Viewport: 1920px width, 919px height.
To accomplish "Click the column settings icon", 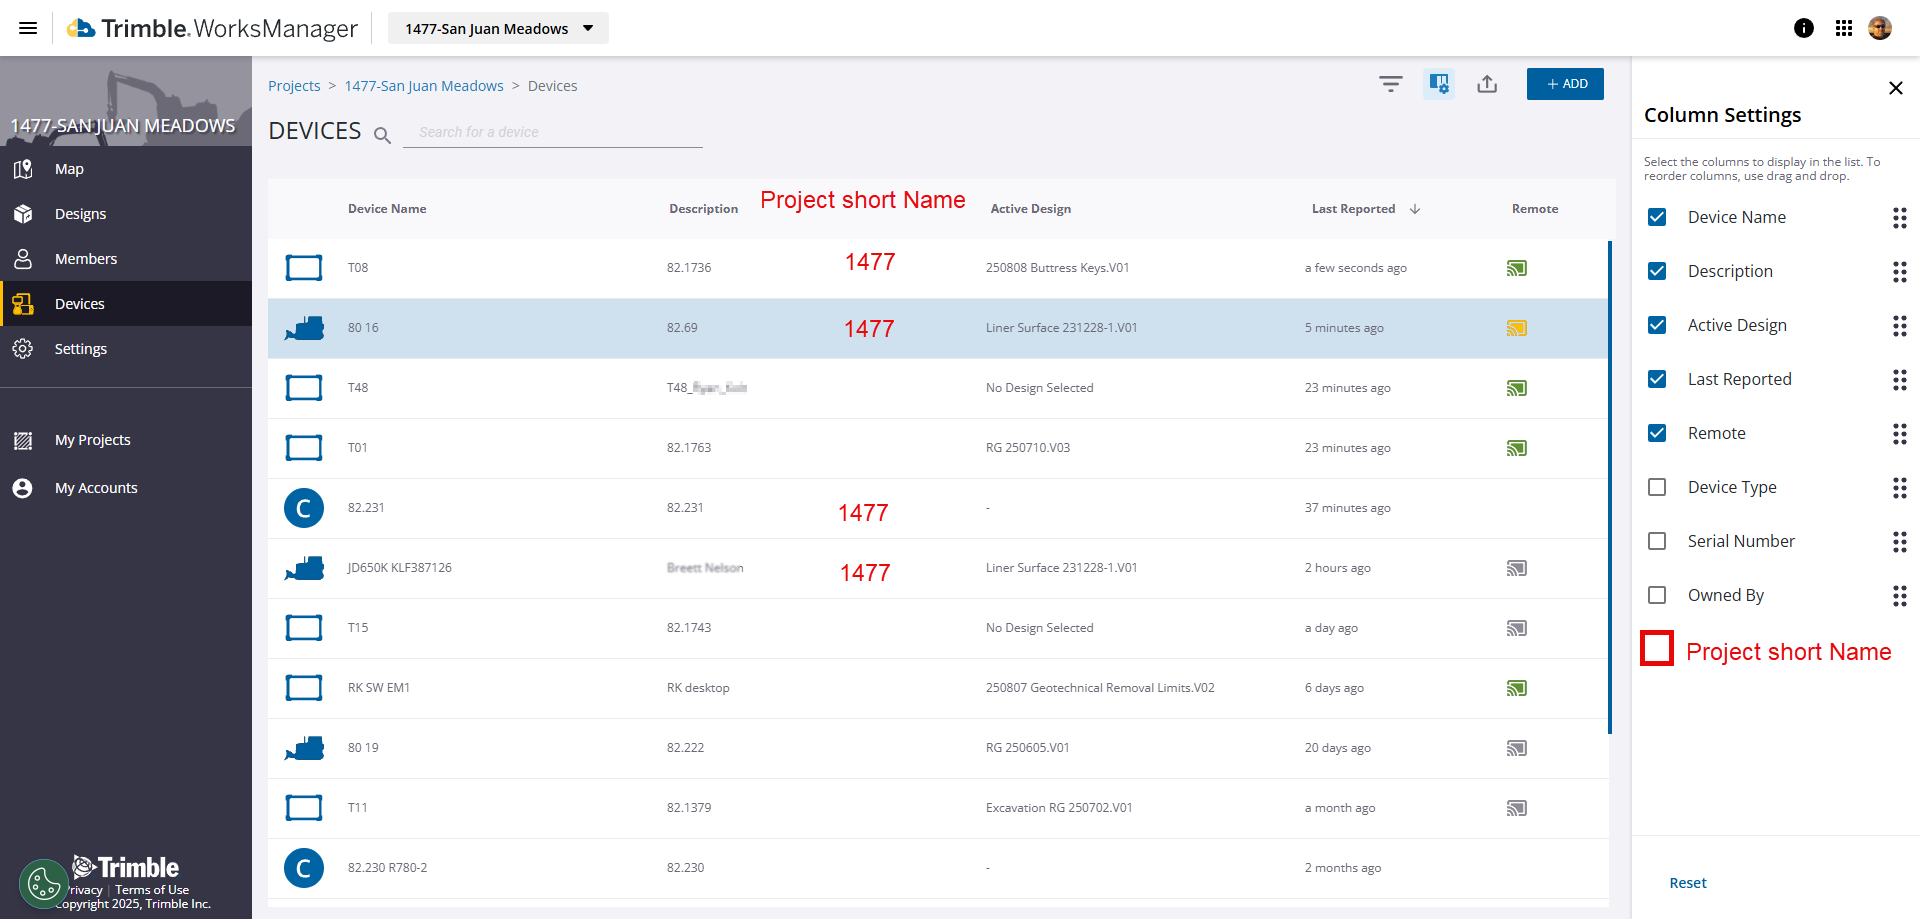I will [1439, 84].
